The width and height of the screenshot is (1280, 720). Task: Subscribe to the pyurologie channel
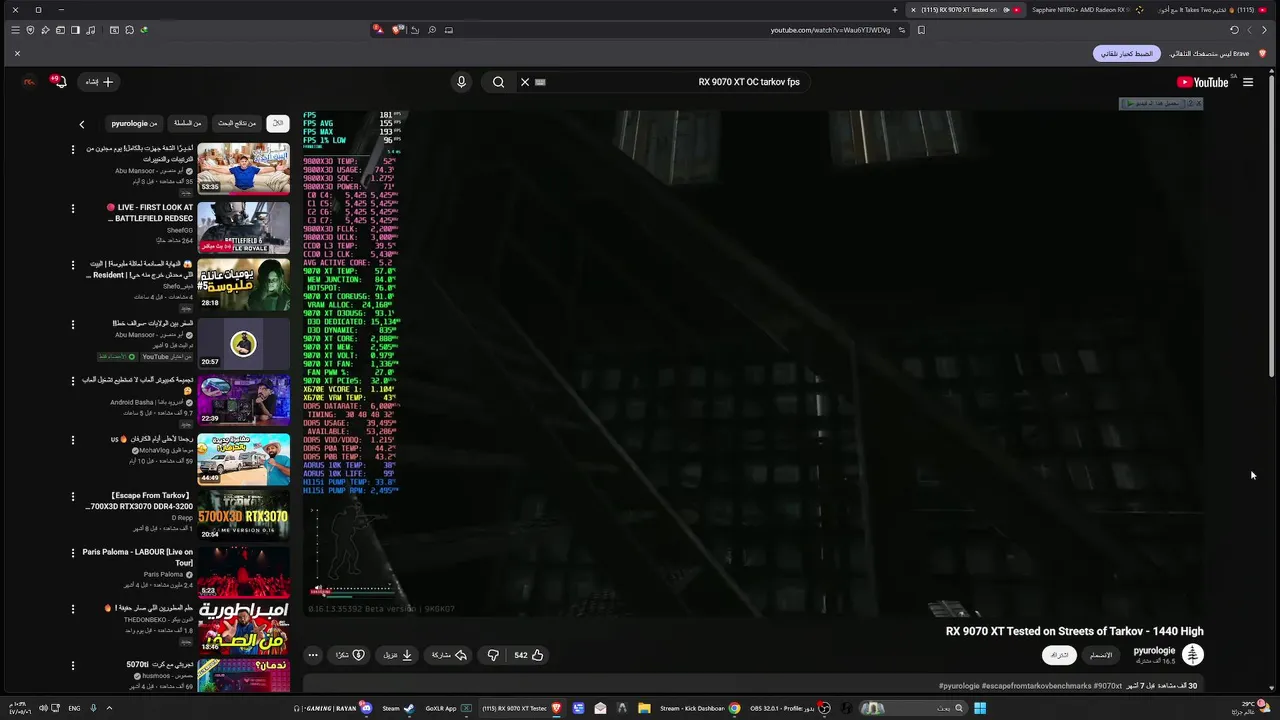coord(1059,655)
